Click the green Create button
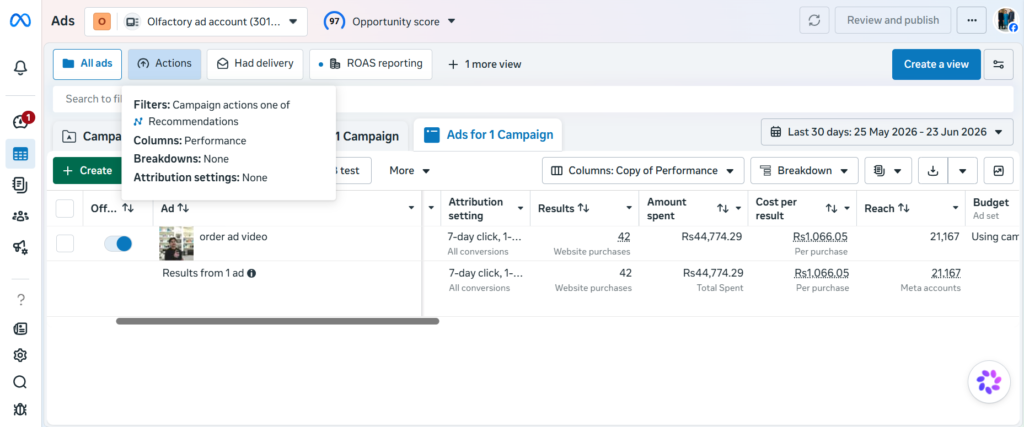The width and height of the screenshot is (1024, 427). (x=87, y=170)
